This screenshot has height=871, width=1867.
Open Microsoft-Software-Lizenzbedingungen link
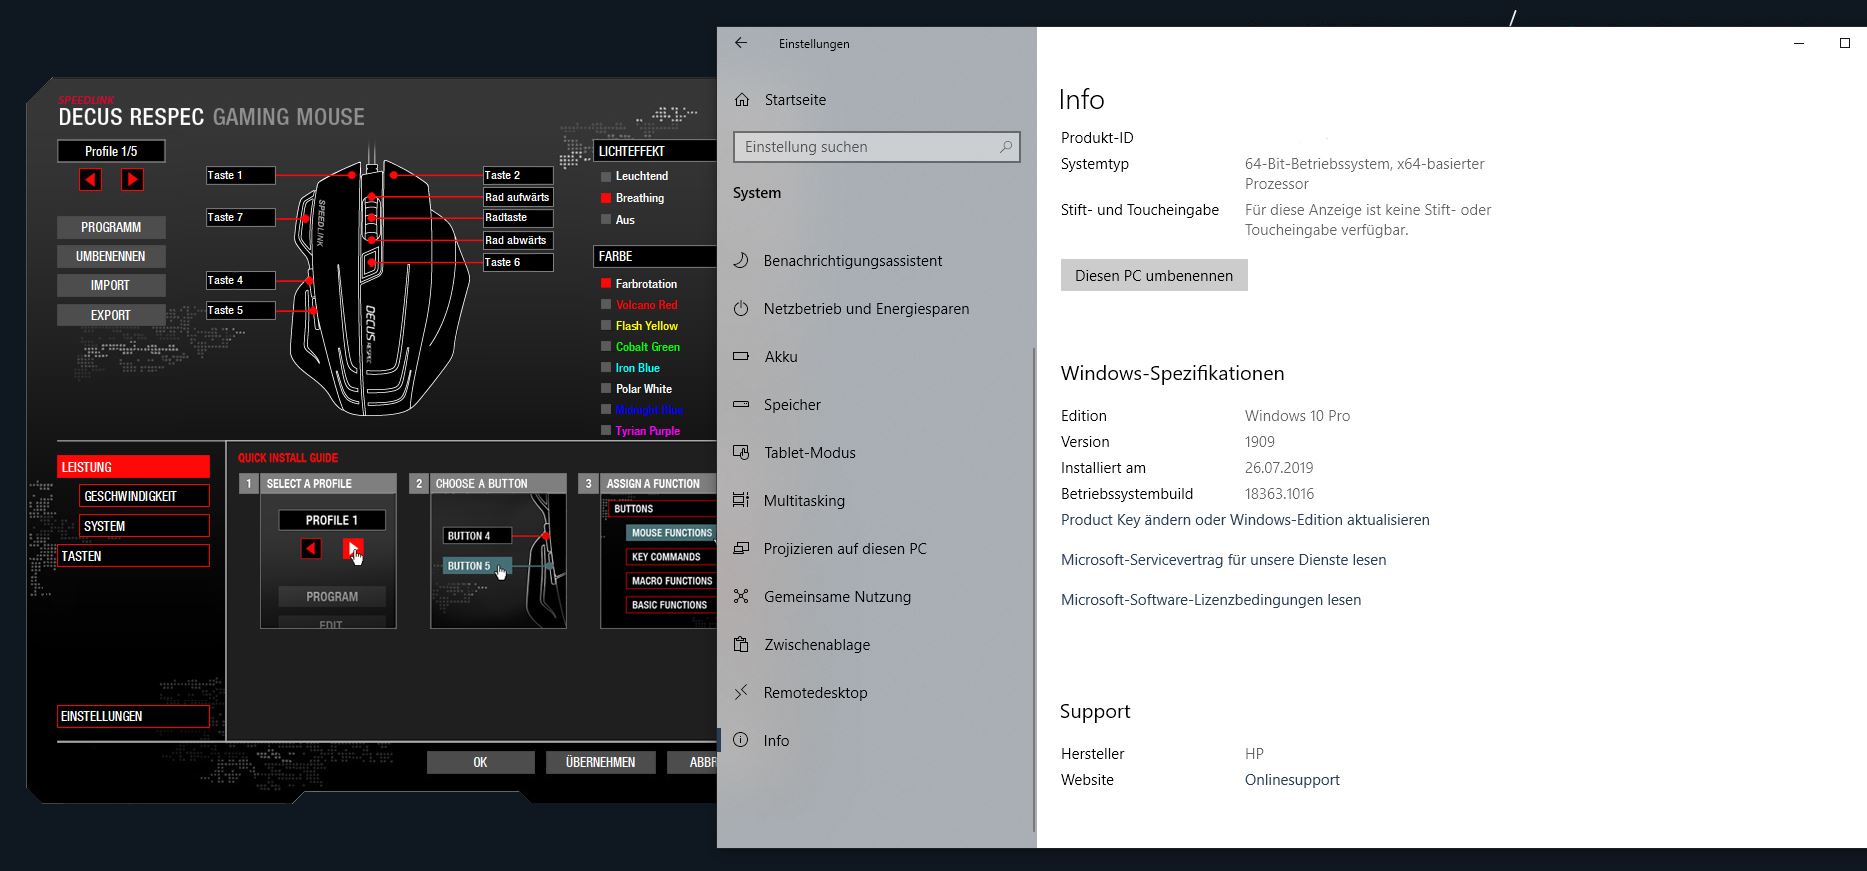point(1210,600)
